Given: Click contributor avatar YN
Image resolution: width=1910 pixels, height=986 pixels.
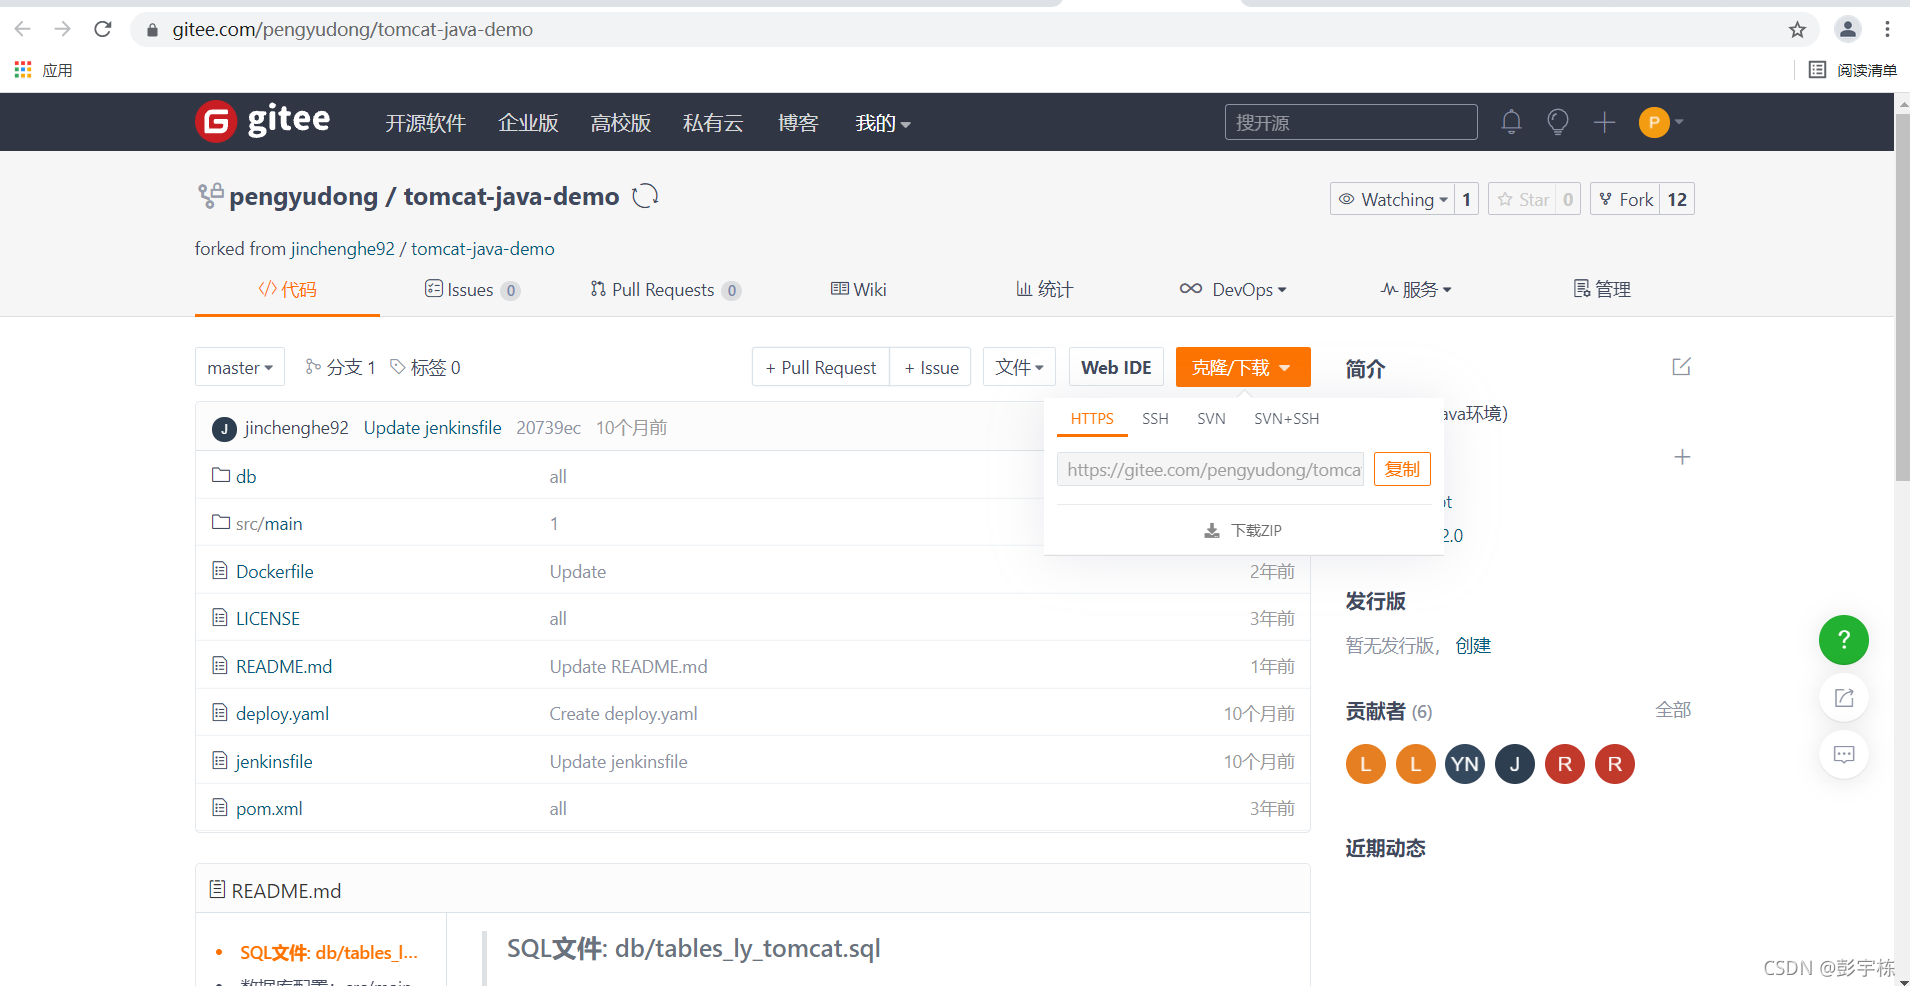Looking at the screenshot, I should 1465,764.
